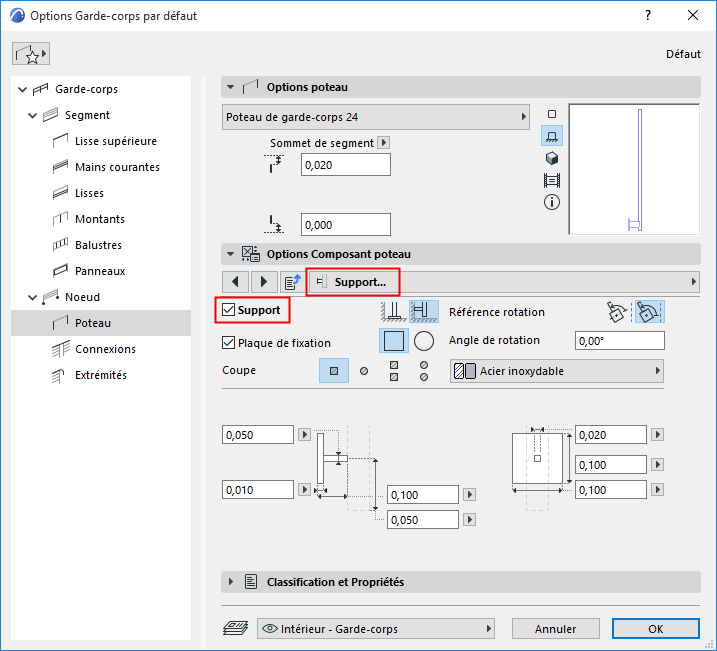
Task: Select 3D cube preview icon
Action: [x=552, y=158]
